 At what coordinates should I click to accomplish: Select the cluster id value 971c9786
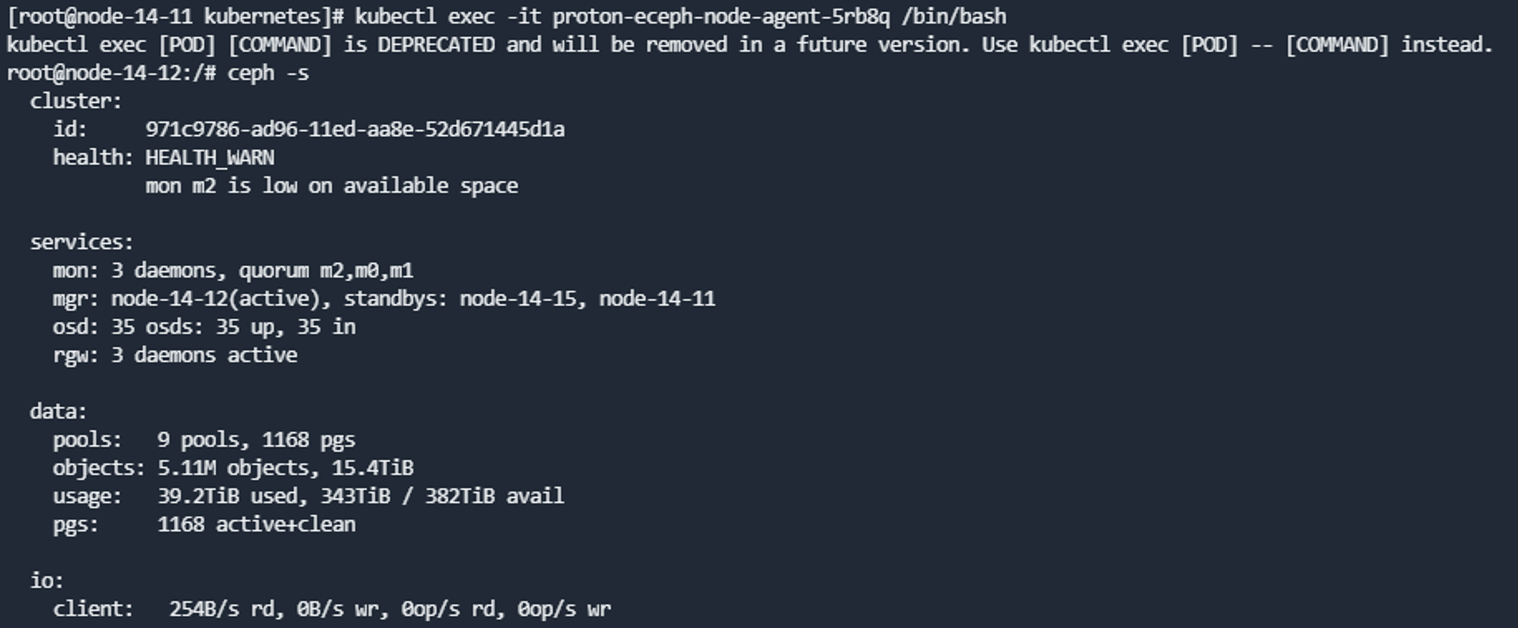(355, 129)
